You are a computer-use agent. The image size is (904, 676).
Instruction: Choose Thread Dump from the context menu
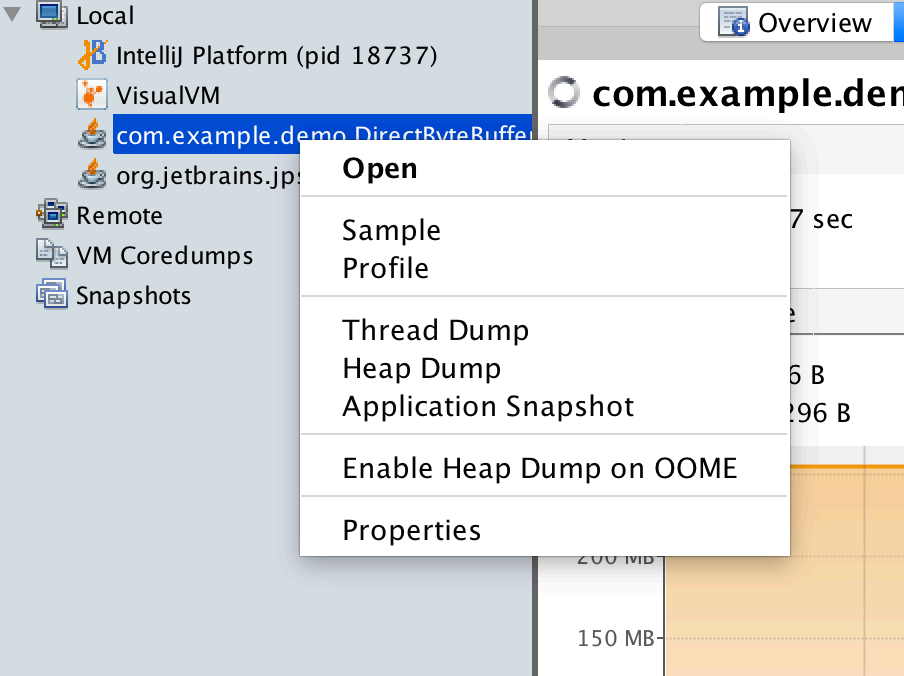coord(545,330)
